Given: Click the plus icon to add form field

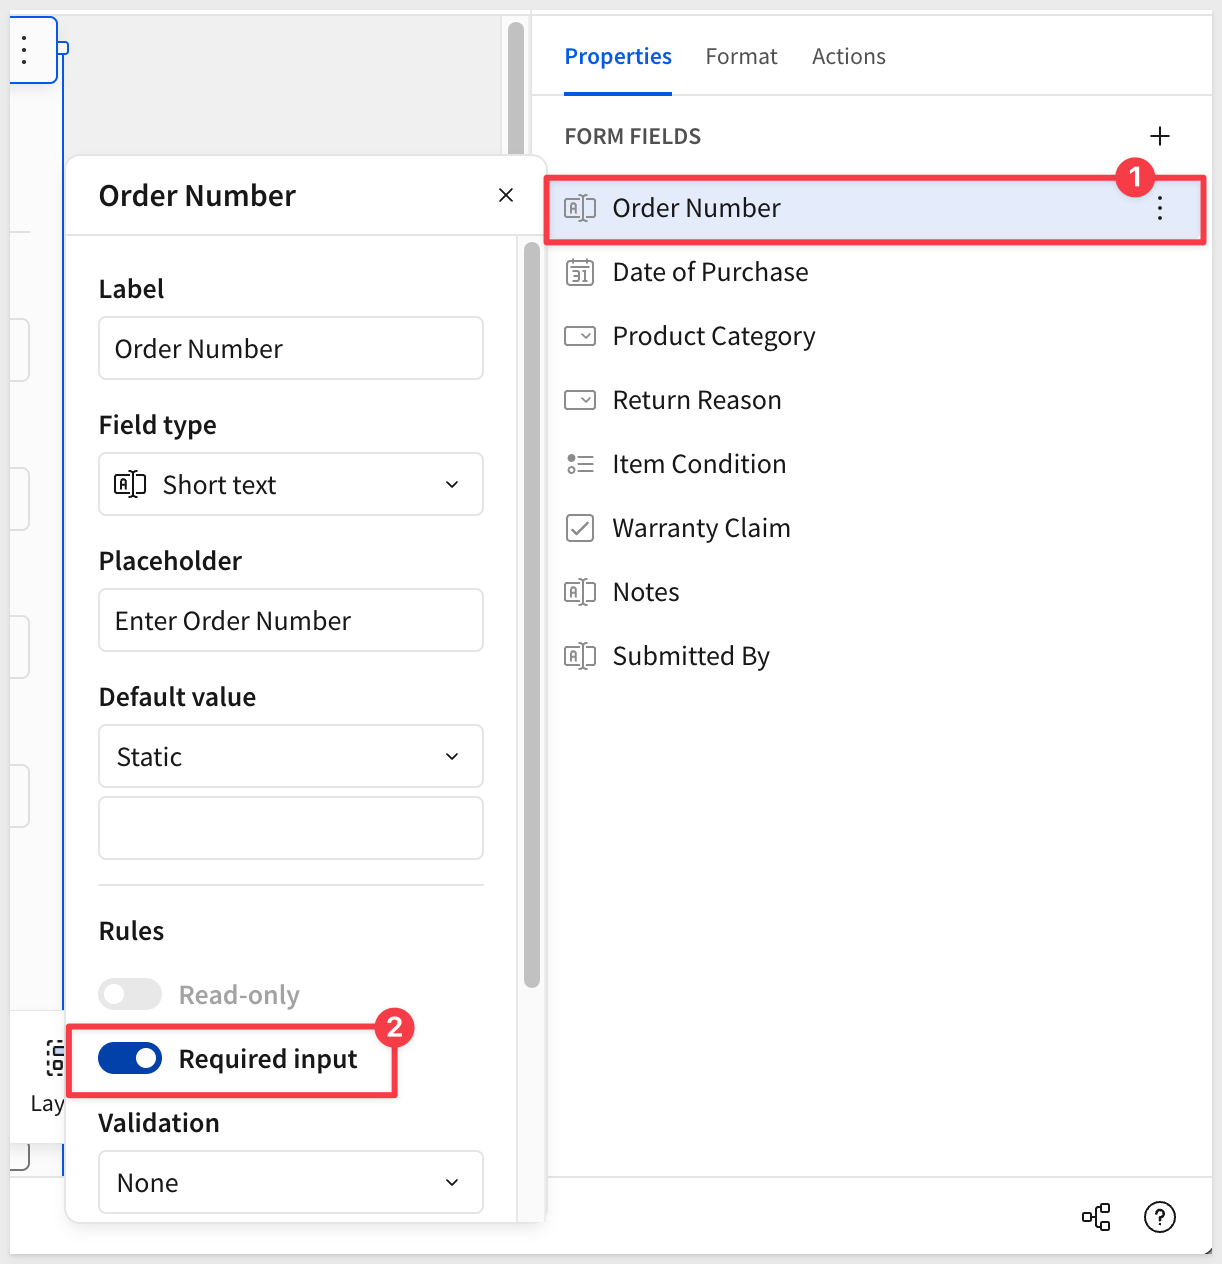Looking at the screenshot, I should [1159, 136].
